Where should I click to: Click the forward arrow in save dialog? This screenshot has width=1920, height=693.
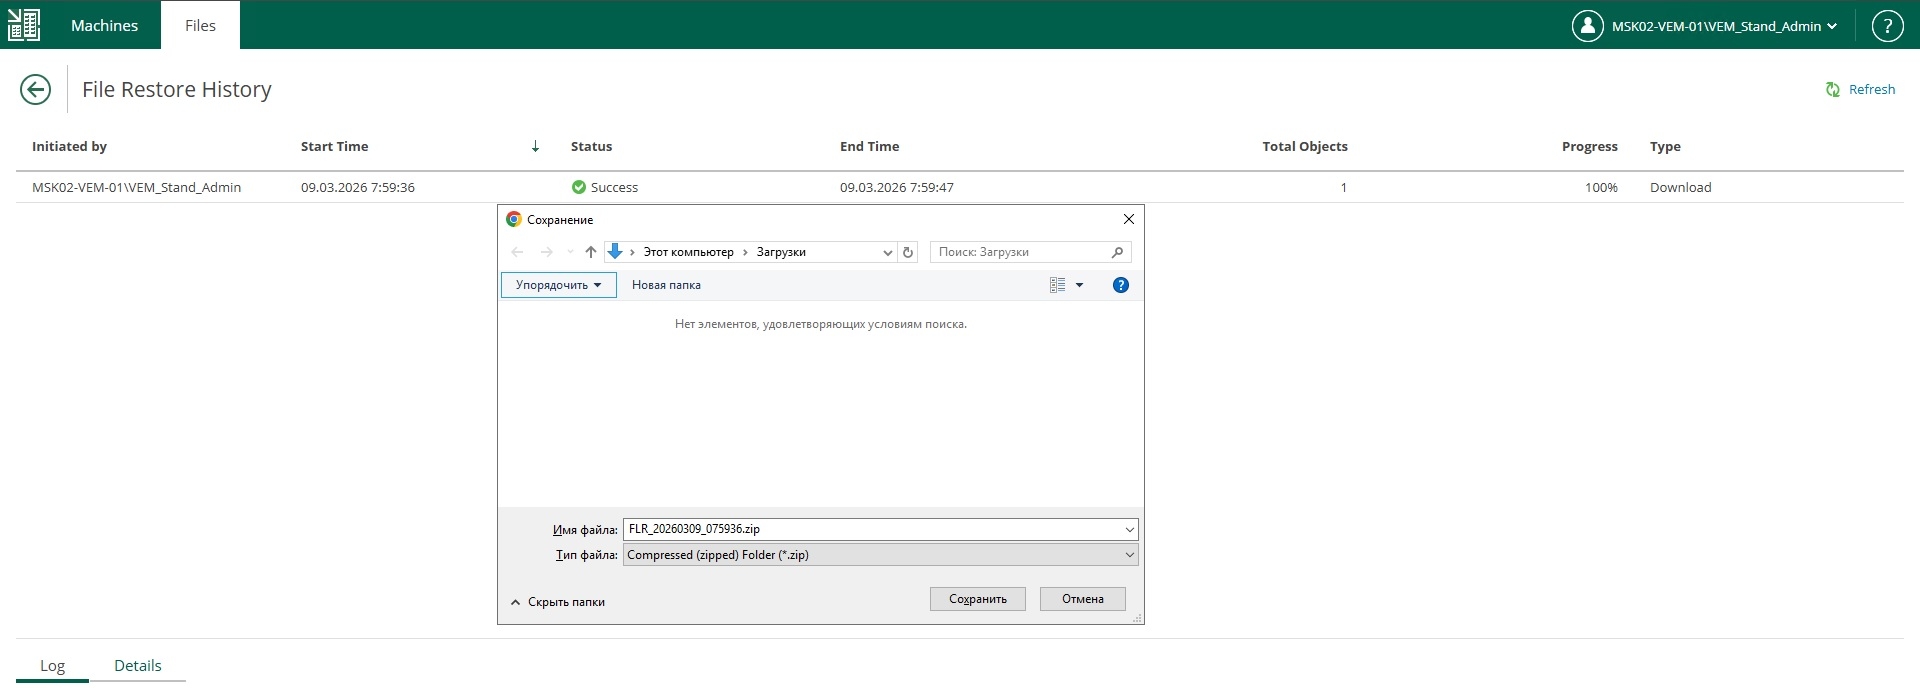click(x=546, y=252)
